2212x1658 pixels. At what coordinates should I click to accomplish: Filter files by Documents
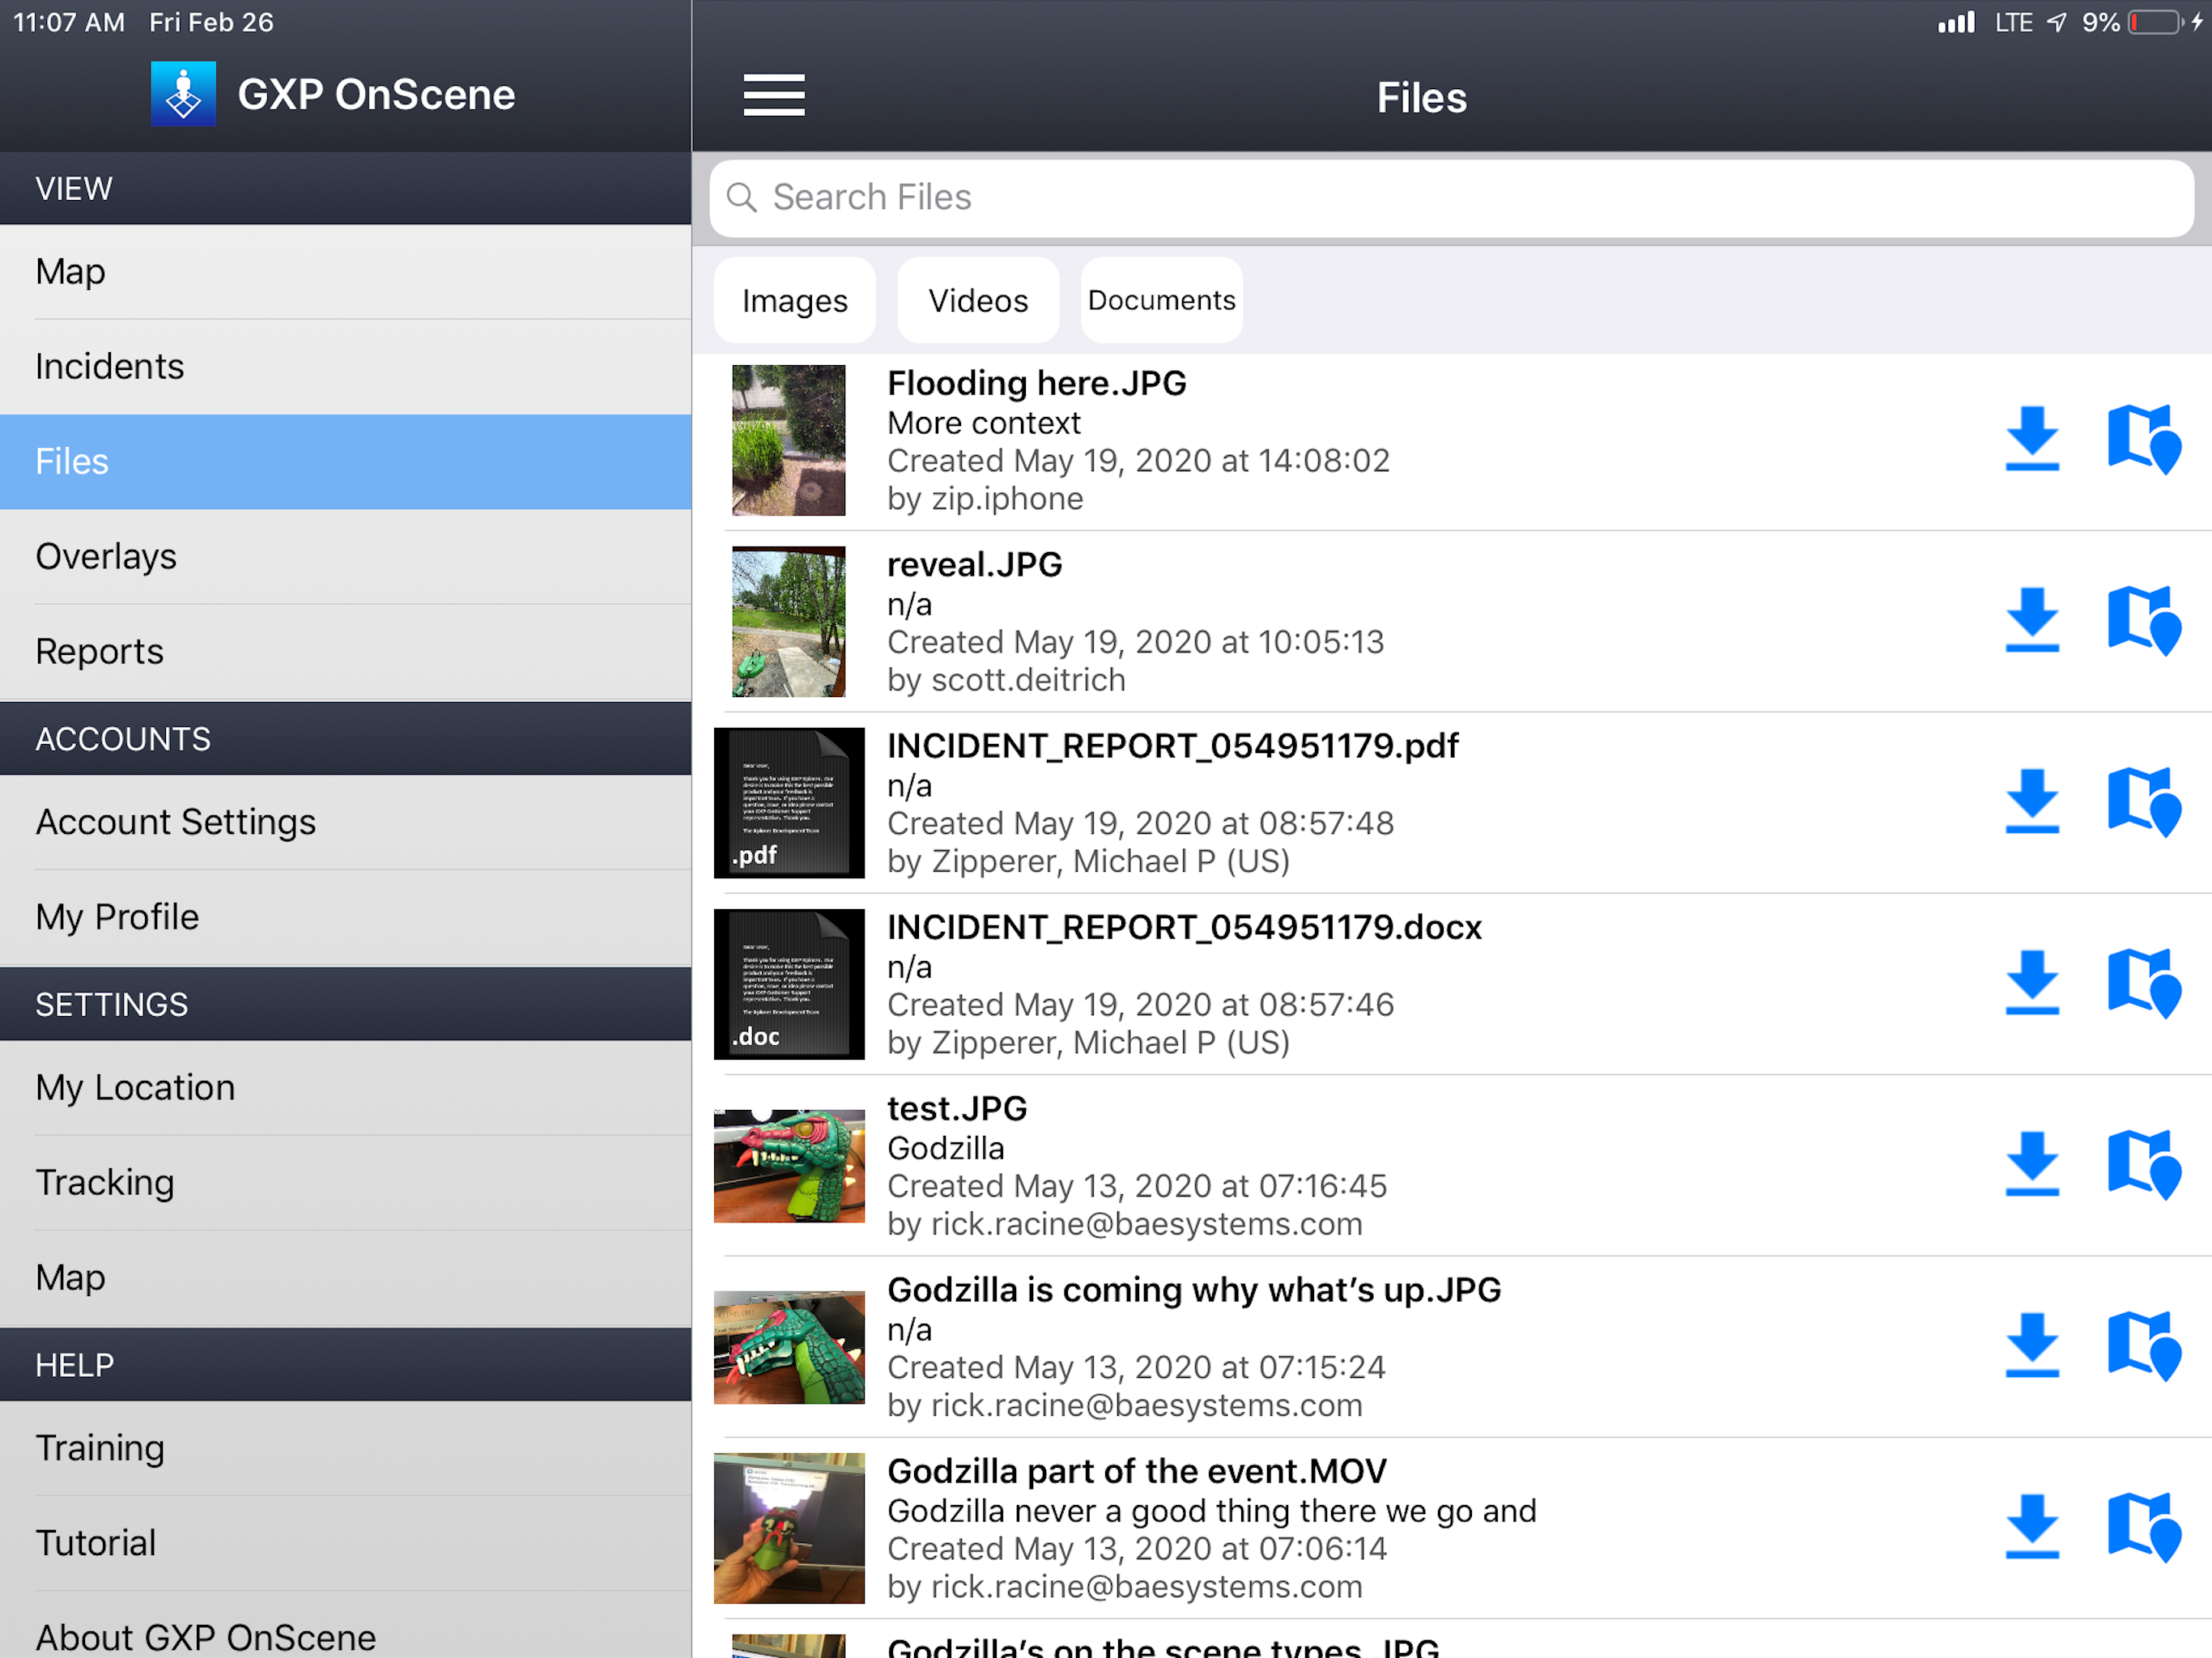point(1161,301)
